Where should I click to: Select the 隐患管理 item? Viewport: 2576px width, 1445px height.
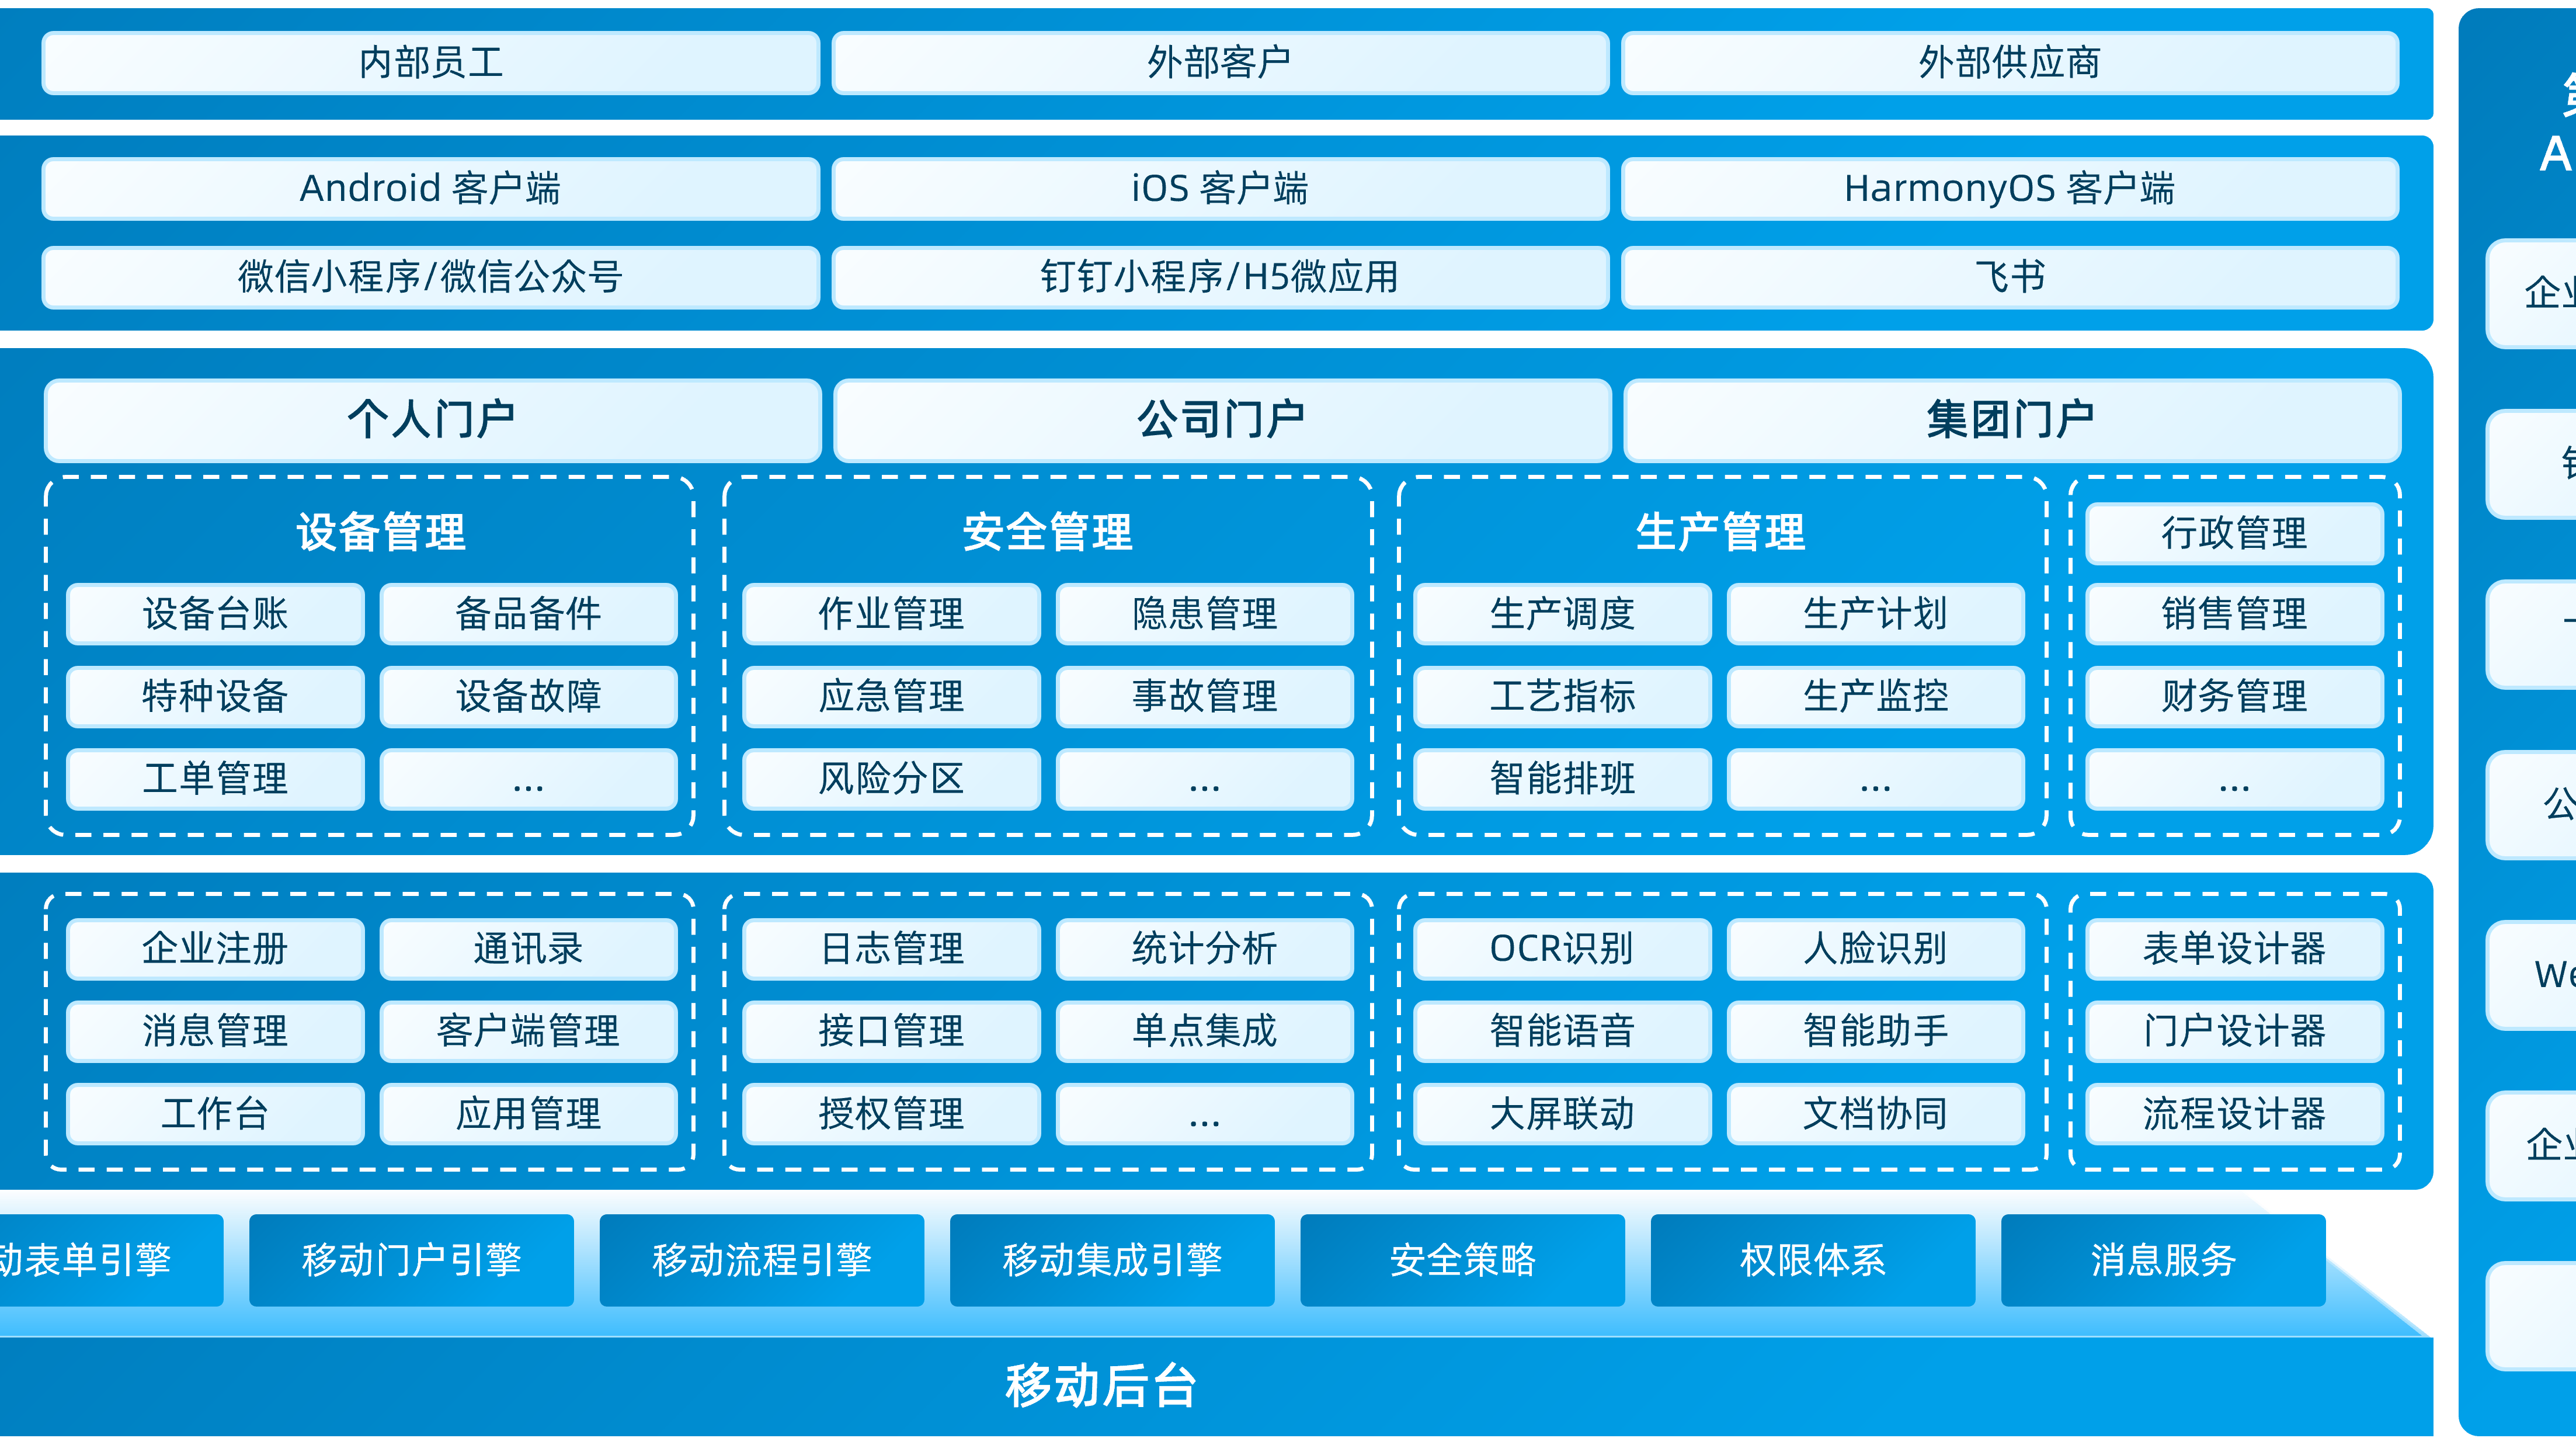[1204, 614]
